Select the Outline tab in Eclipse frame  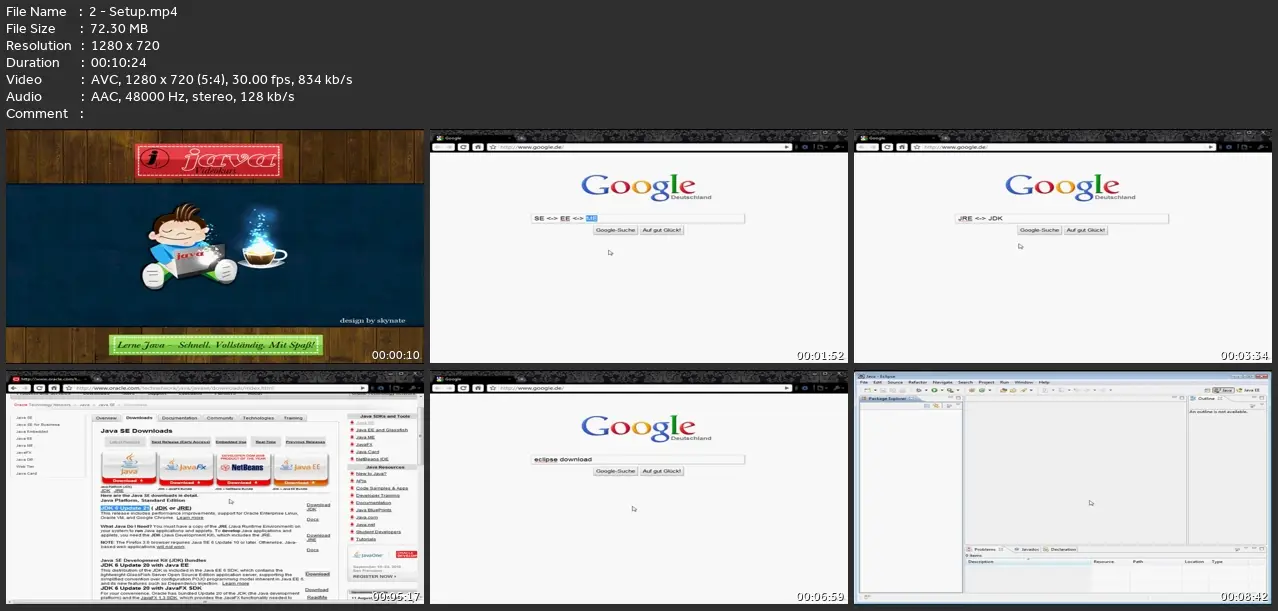pos(1207,400)
